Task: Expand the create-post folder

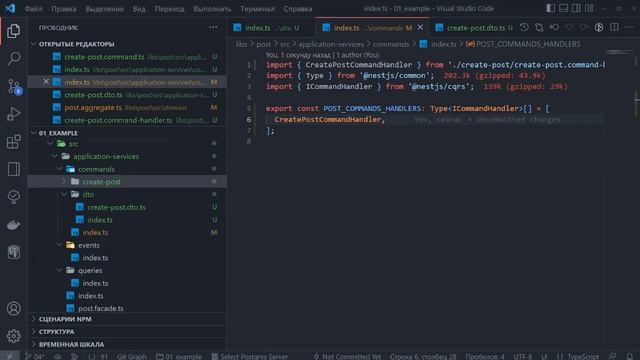Action: pyautogui.click(x=64, y=182)
